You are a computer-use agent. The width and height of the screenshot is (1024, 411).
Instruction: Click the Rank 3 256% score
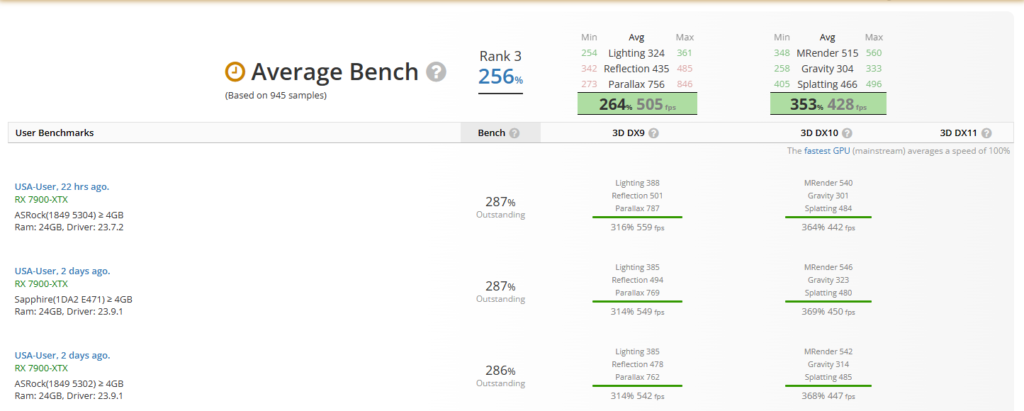[500, 77]
